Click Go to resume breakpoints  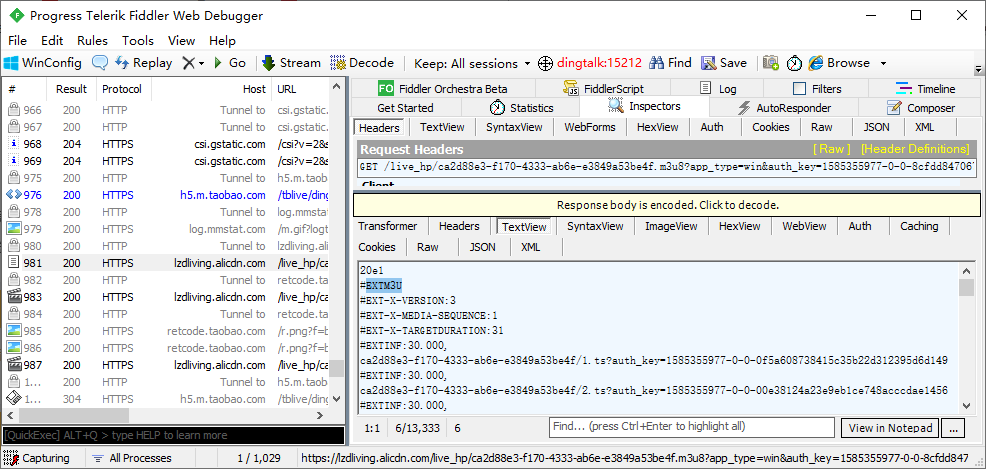230,63
